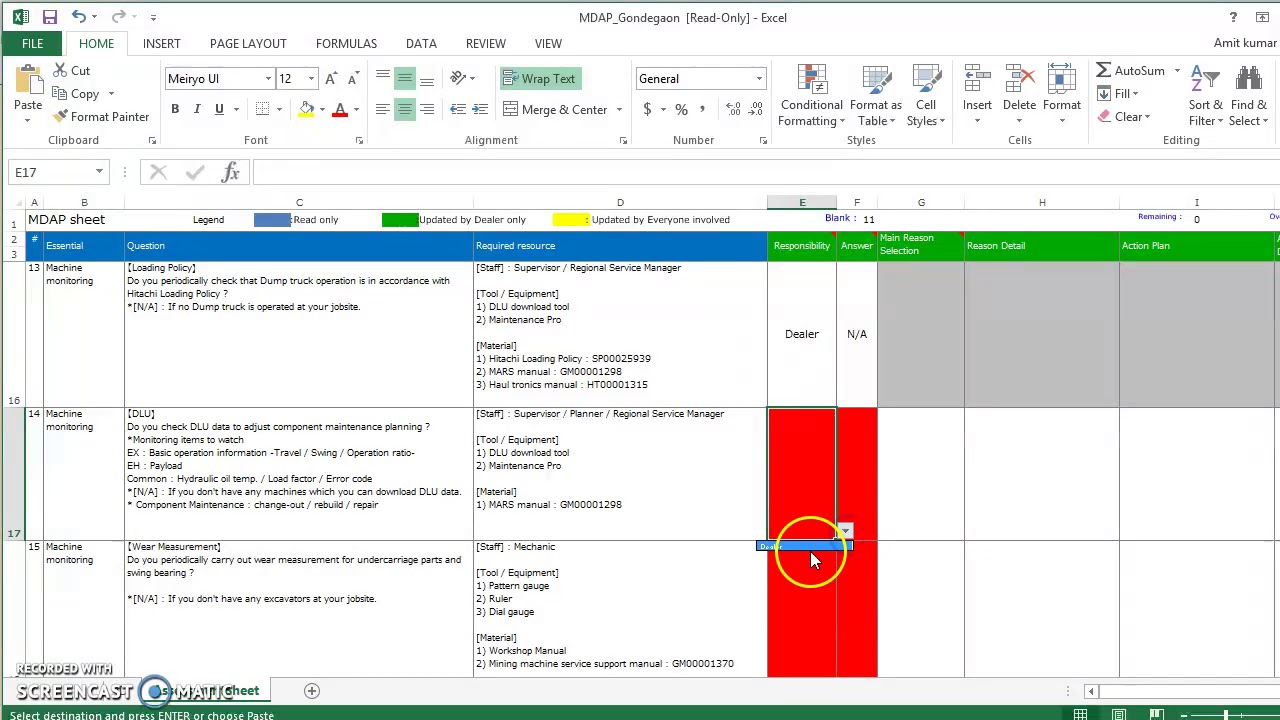Align text to the left

[x=383, y=109]
